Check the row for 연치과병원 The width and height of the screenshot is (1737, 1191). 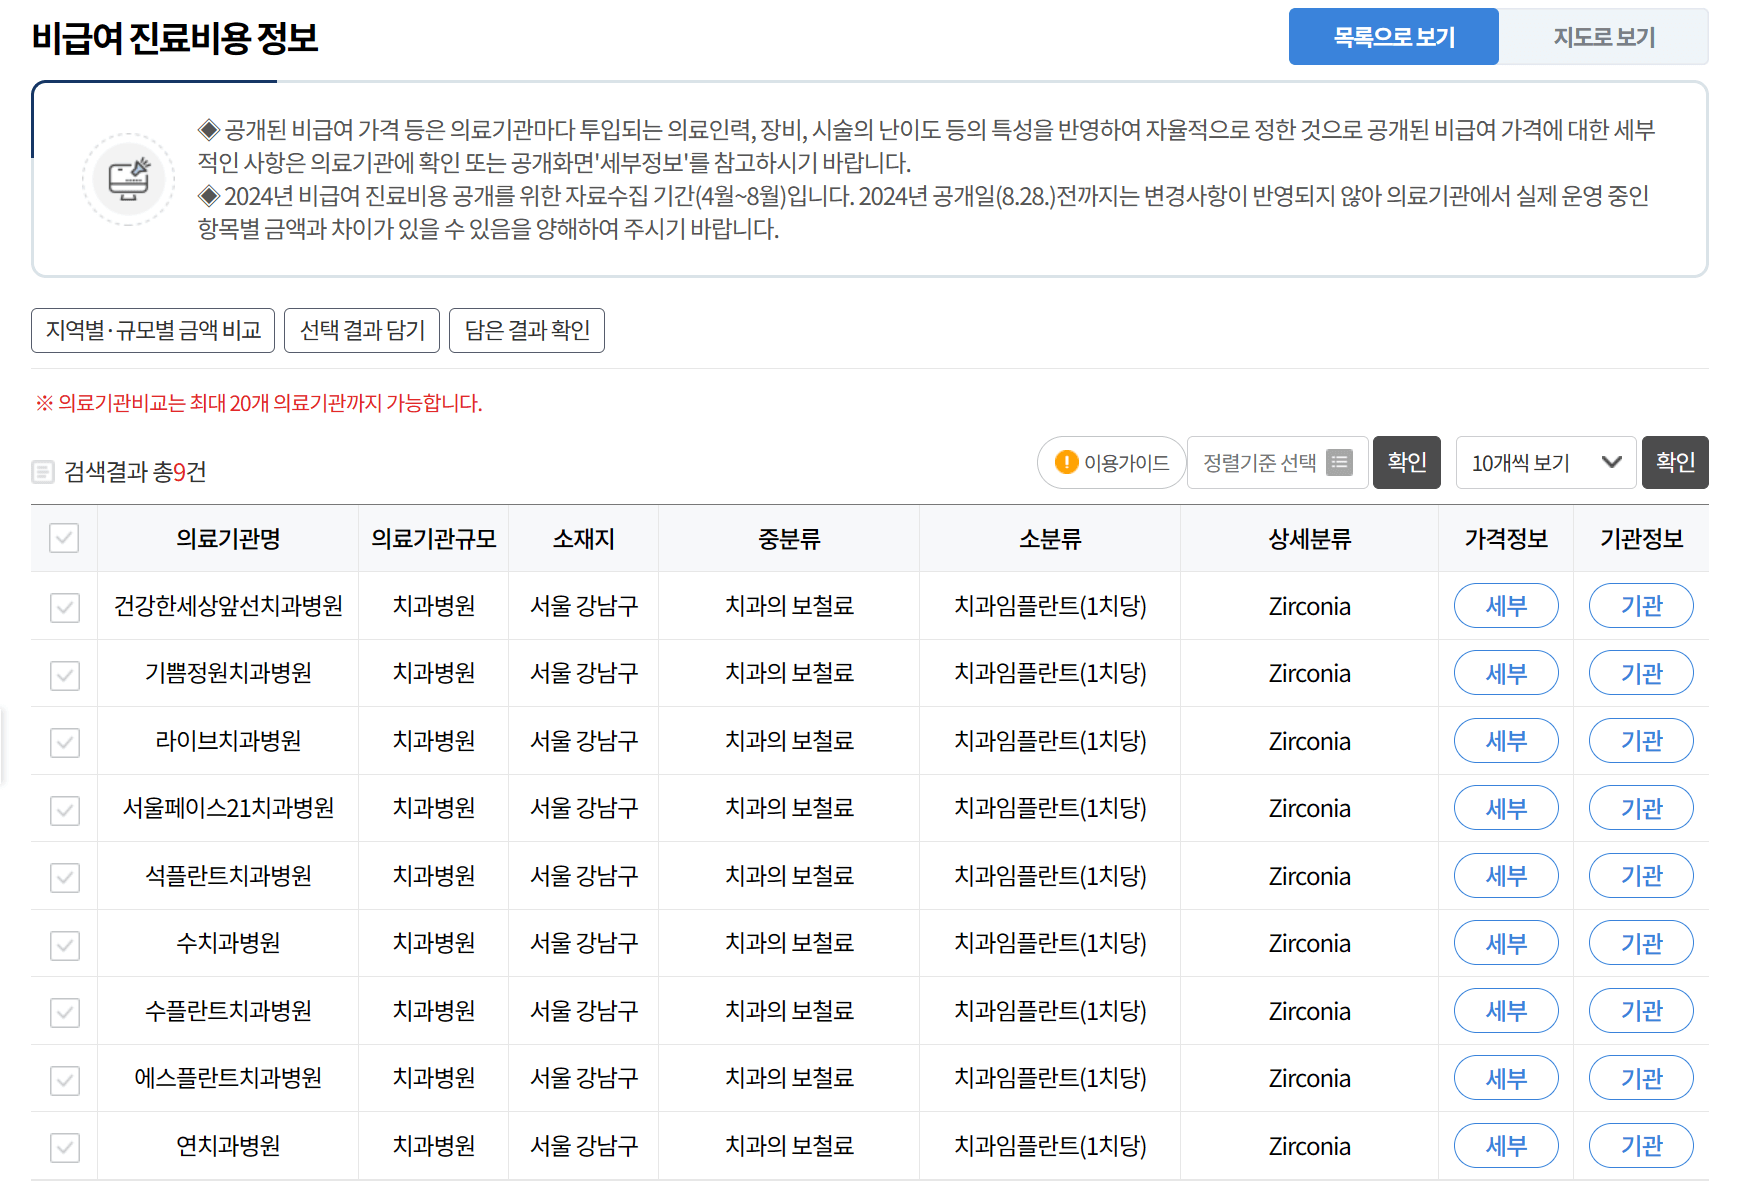coord(64,1146)
